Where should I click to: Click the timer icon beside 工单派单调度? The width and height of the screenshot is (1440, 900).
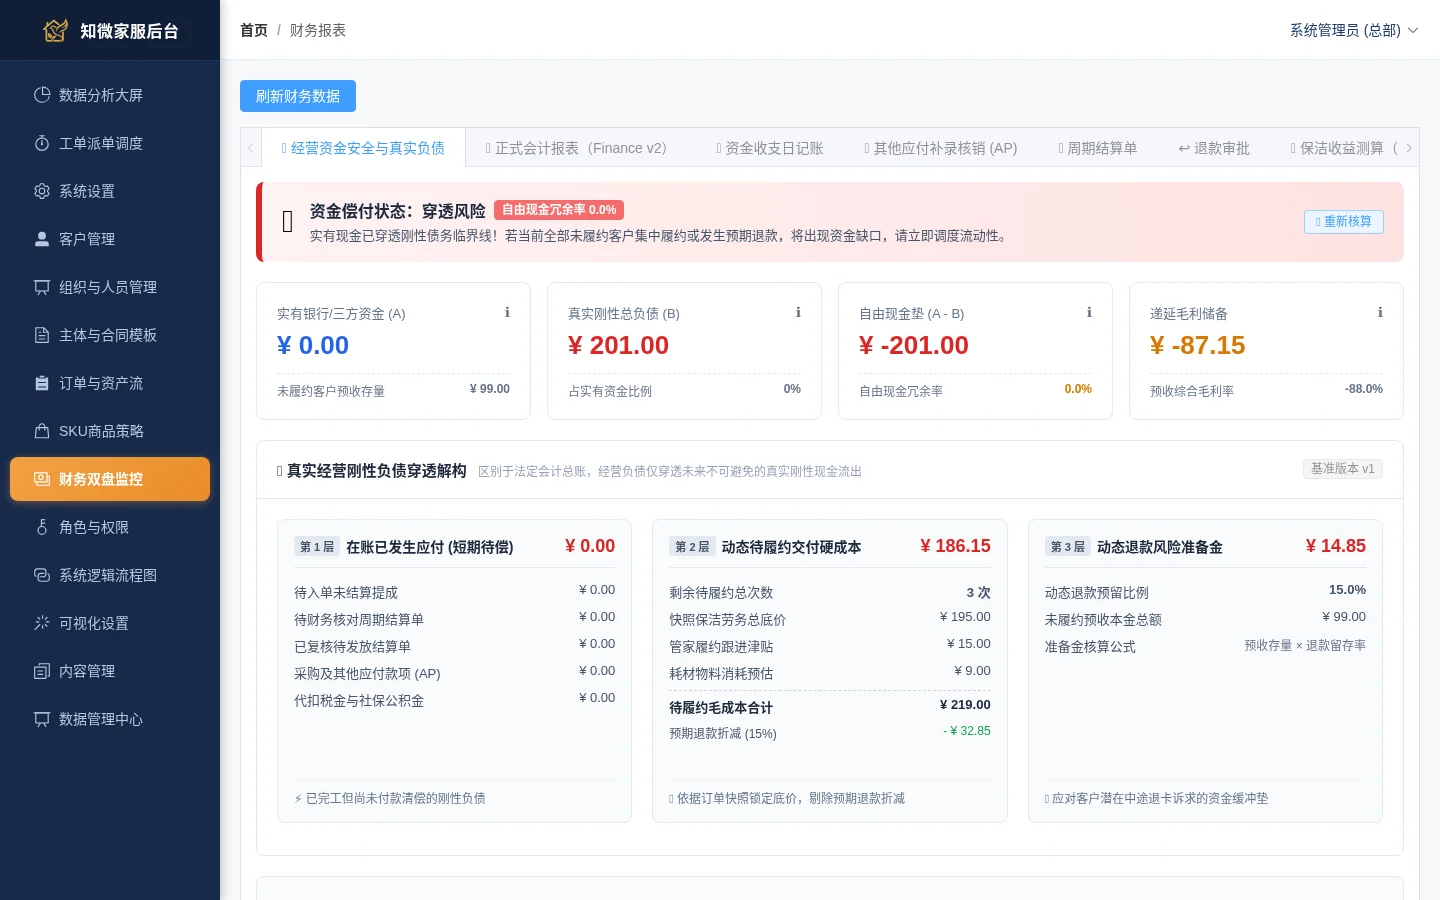(42, 143)
